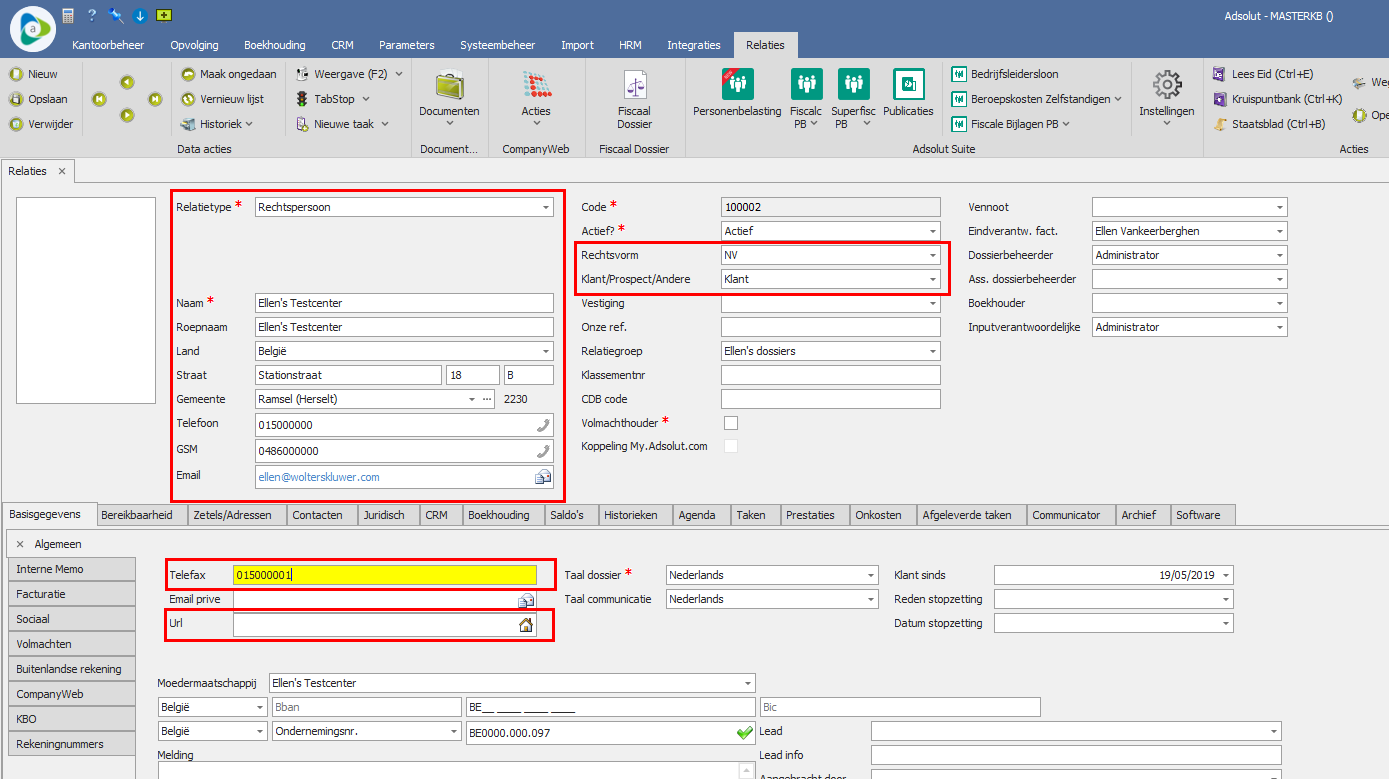The width and height of the screenshot is (1389, 779).
Task: Expand the Rechtsvorm dropdown
Action: pos(933,255)
